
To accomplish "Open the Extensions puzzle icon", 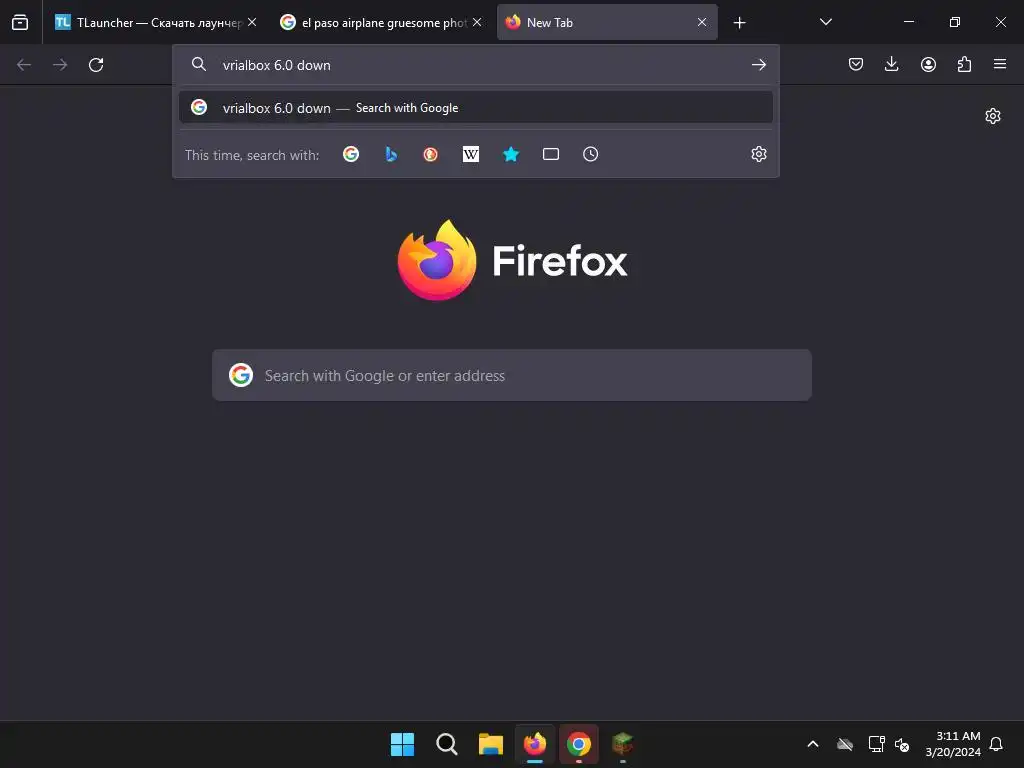I will [x=964, y=65].
